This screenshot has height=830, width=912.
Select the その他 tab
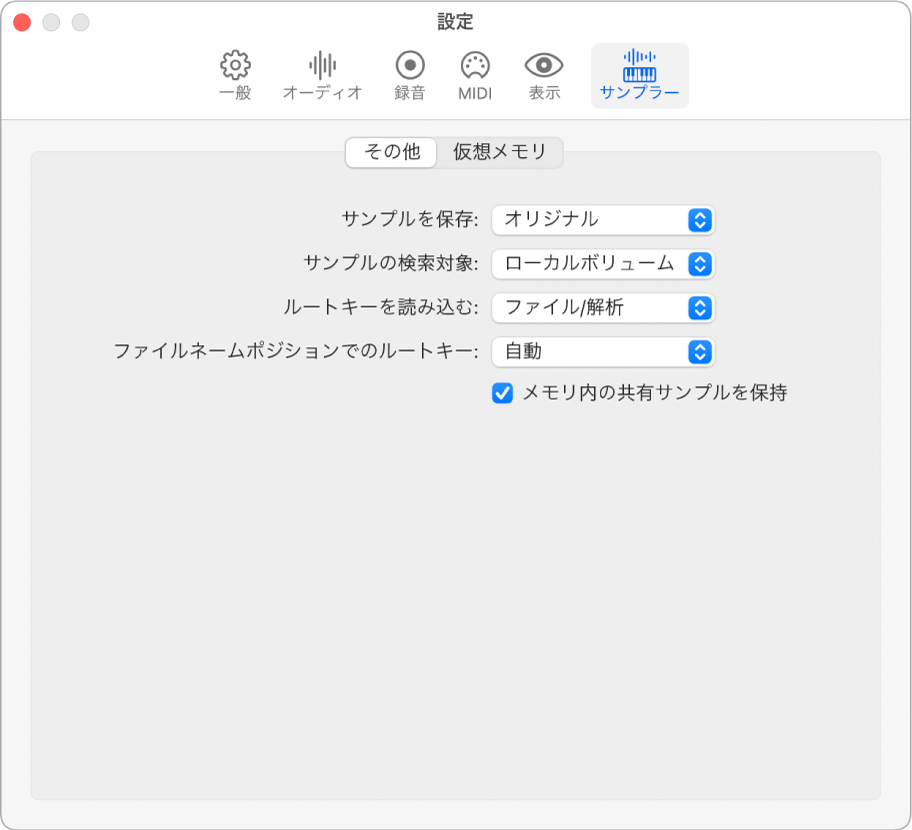pos(391,153)
